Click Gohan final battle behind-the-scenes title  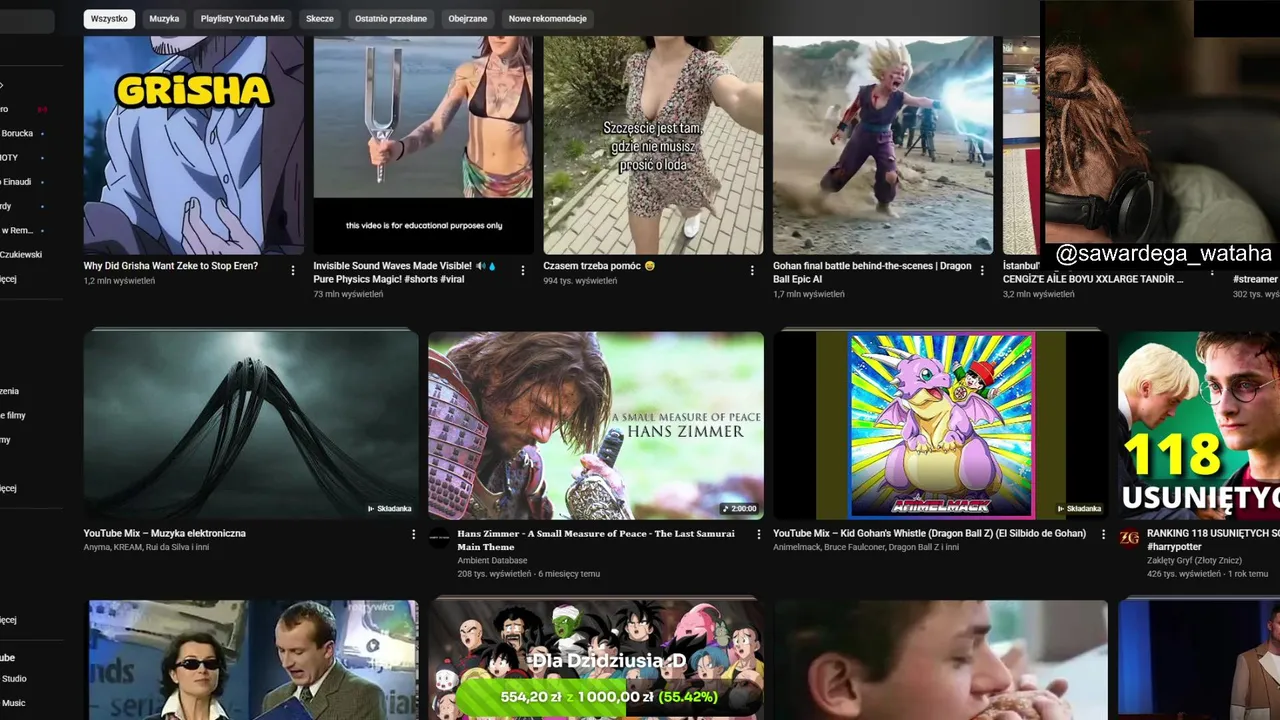872,273
